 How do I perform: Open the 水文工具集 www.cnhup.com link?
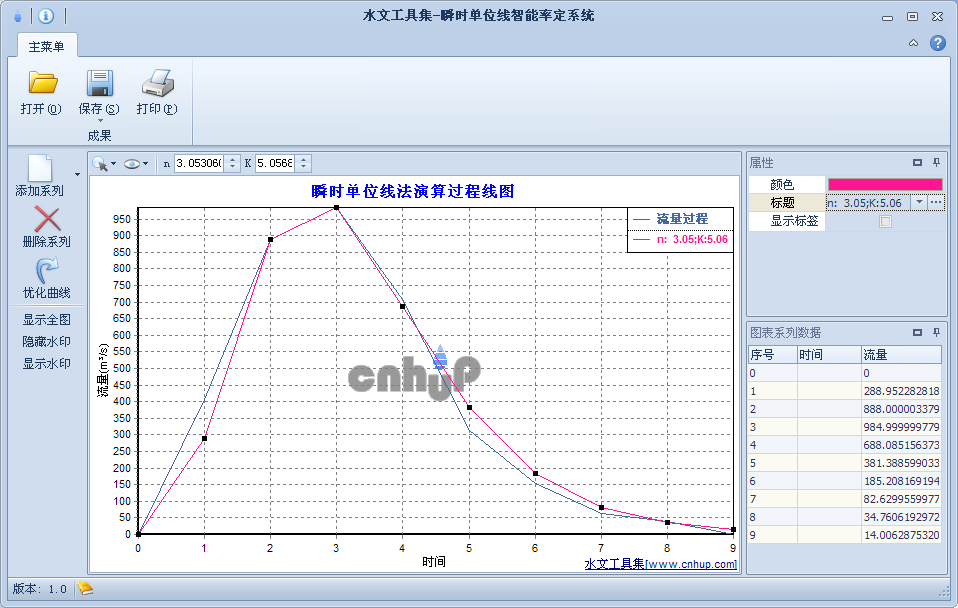coord(660,564)
